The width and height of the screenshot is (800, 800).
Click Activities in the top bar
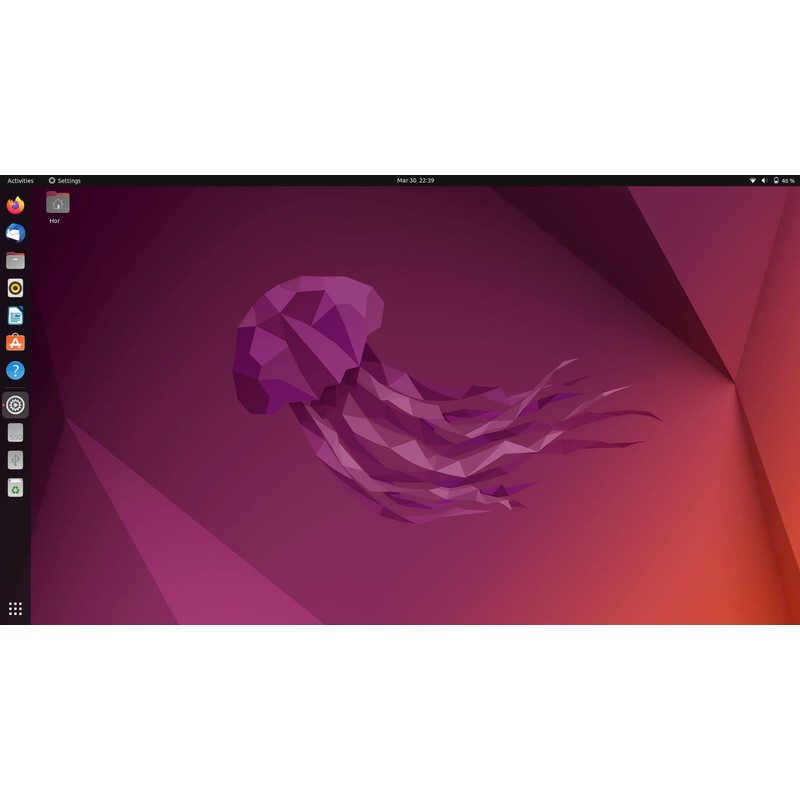point(20,181)
